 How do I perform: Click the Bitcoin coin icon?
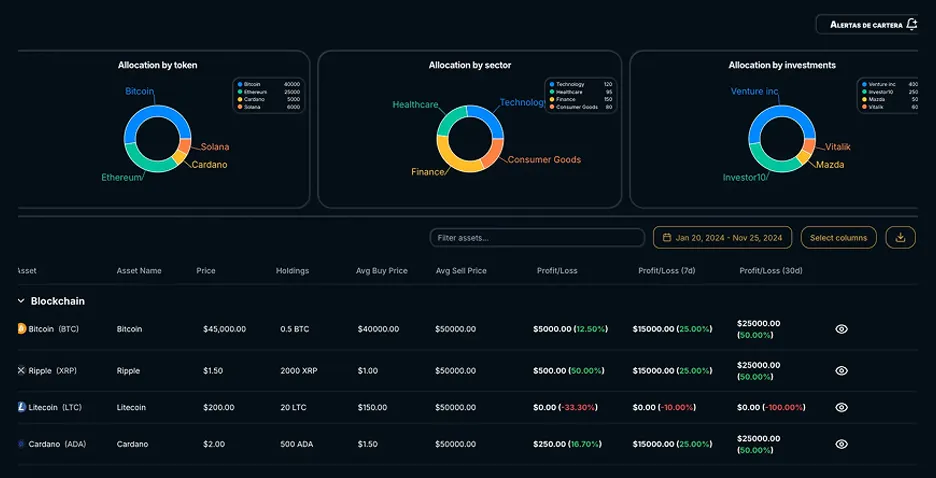click(21, 329)
